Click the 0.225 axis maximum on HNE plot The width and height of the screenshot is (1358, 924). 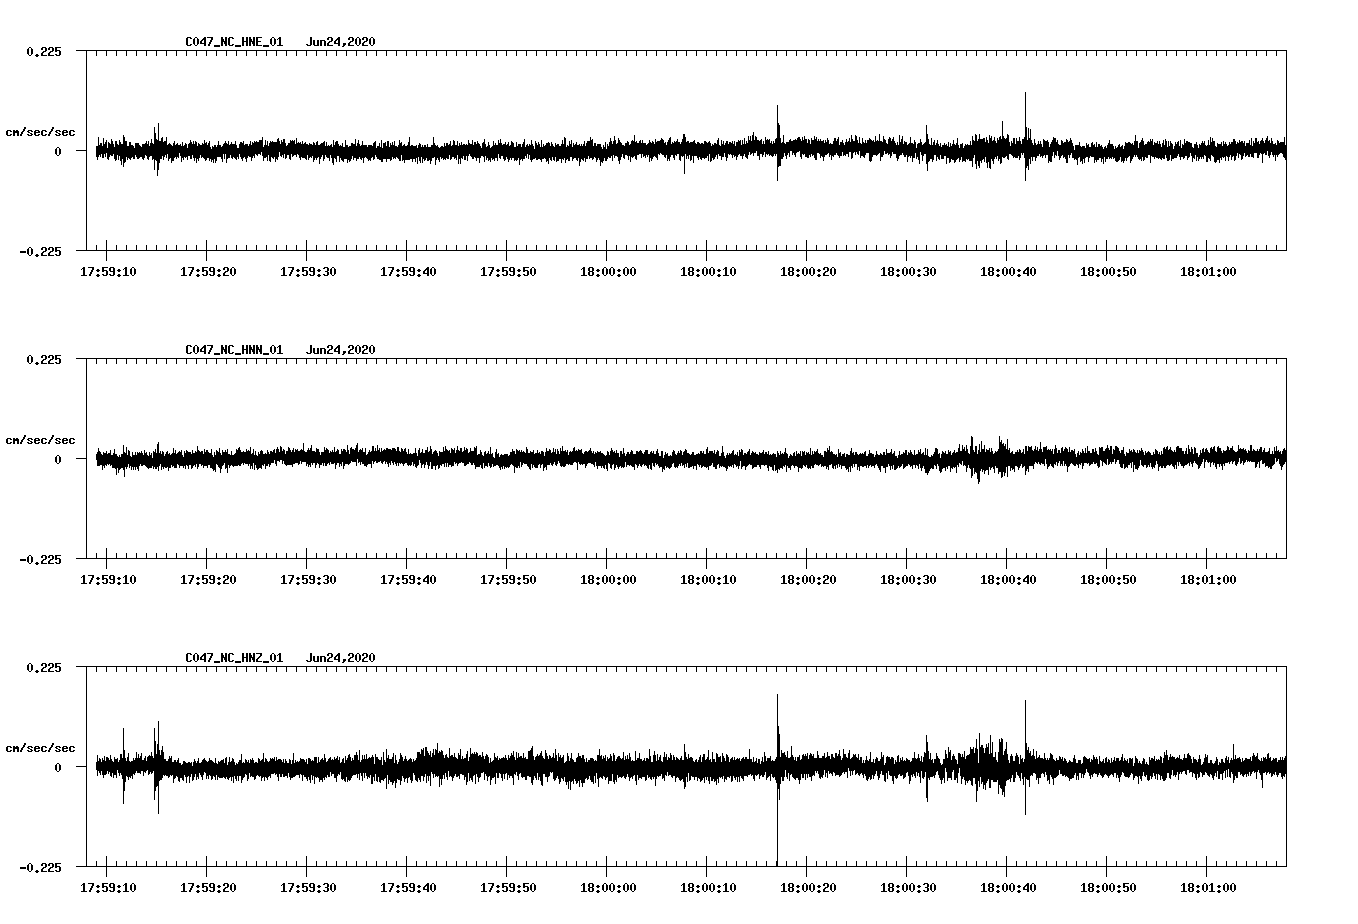43,52
